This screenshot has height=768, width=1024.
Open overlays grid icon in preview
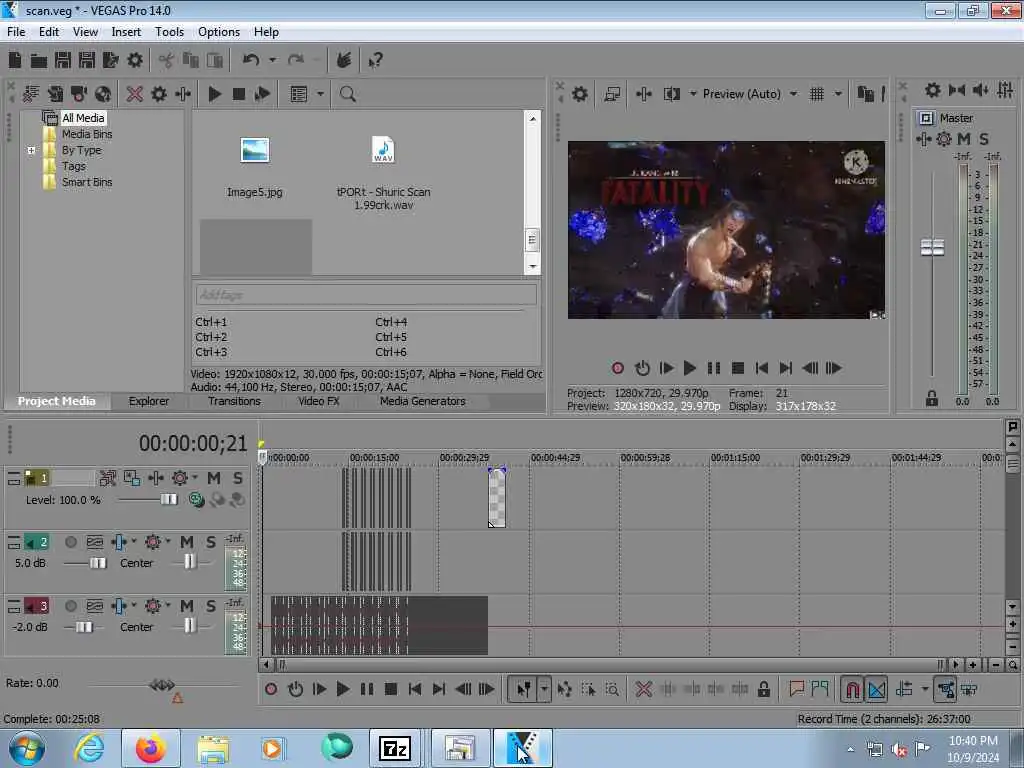point(816,94)
